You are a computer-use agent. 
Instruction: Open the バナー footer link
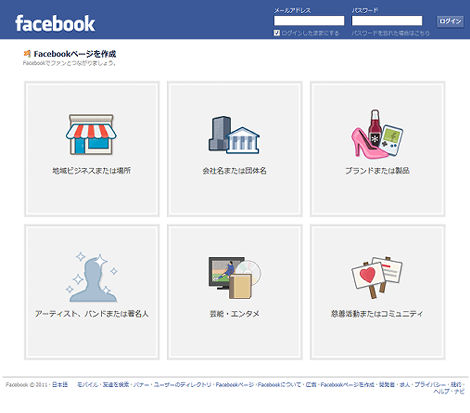141,385
